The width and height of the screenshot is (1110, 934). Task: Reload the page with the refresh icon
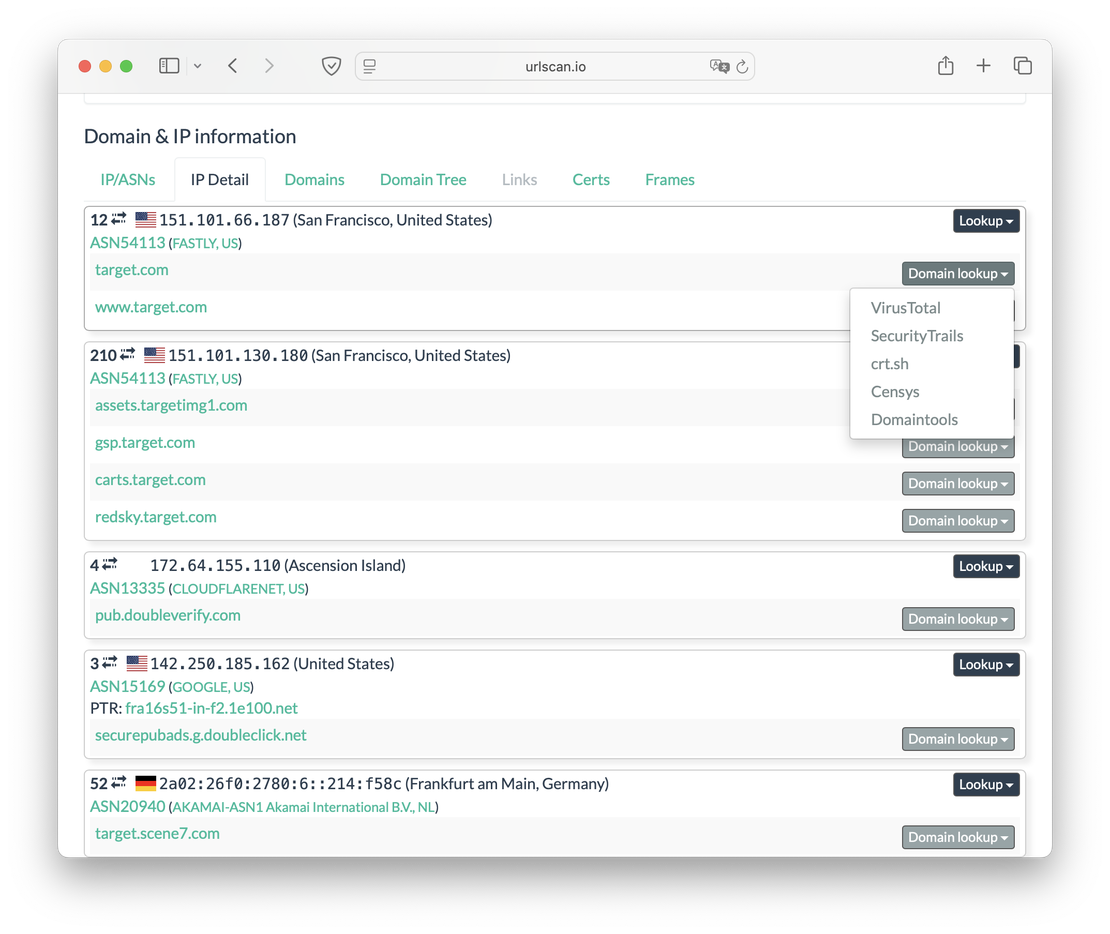[x=742, y=67]
